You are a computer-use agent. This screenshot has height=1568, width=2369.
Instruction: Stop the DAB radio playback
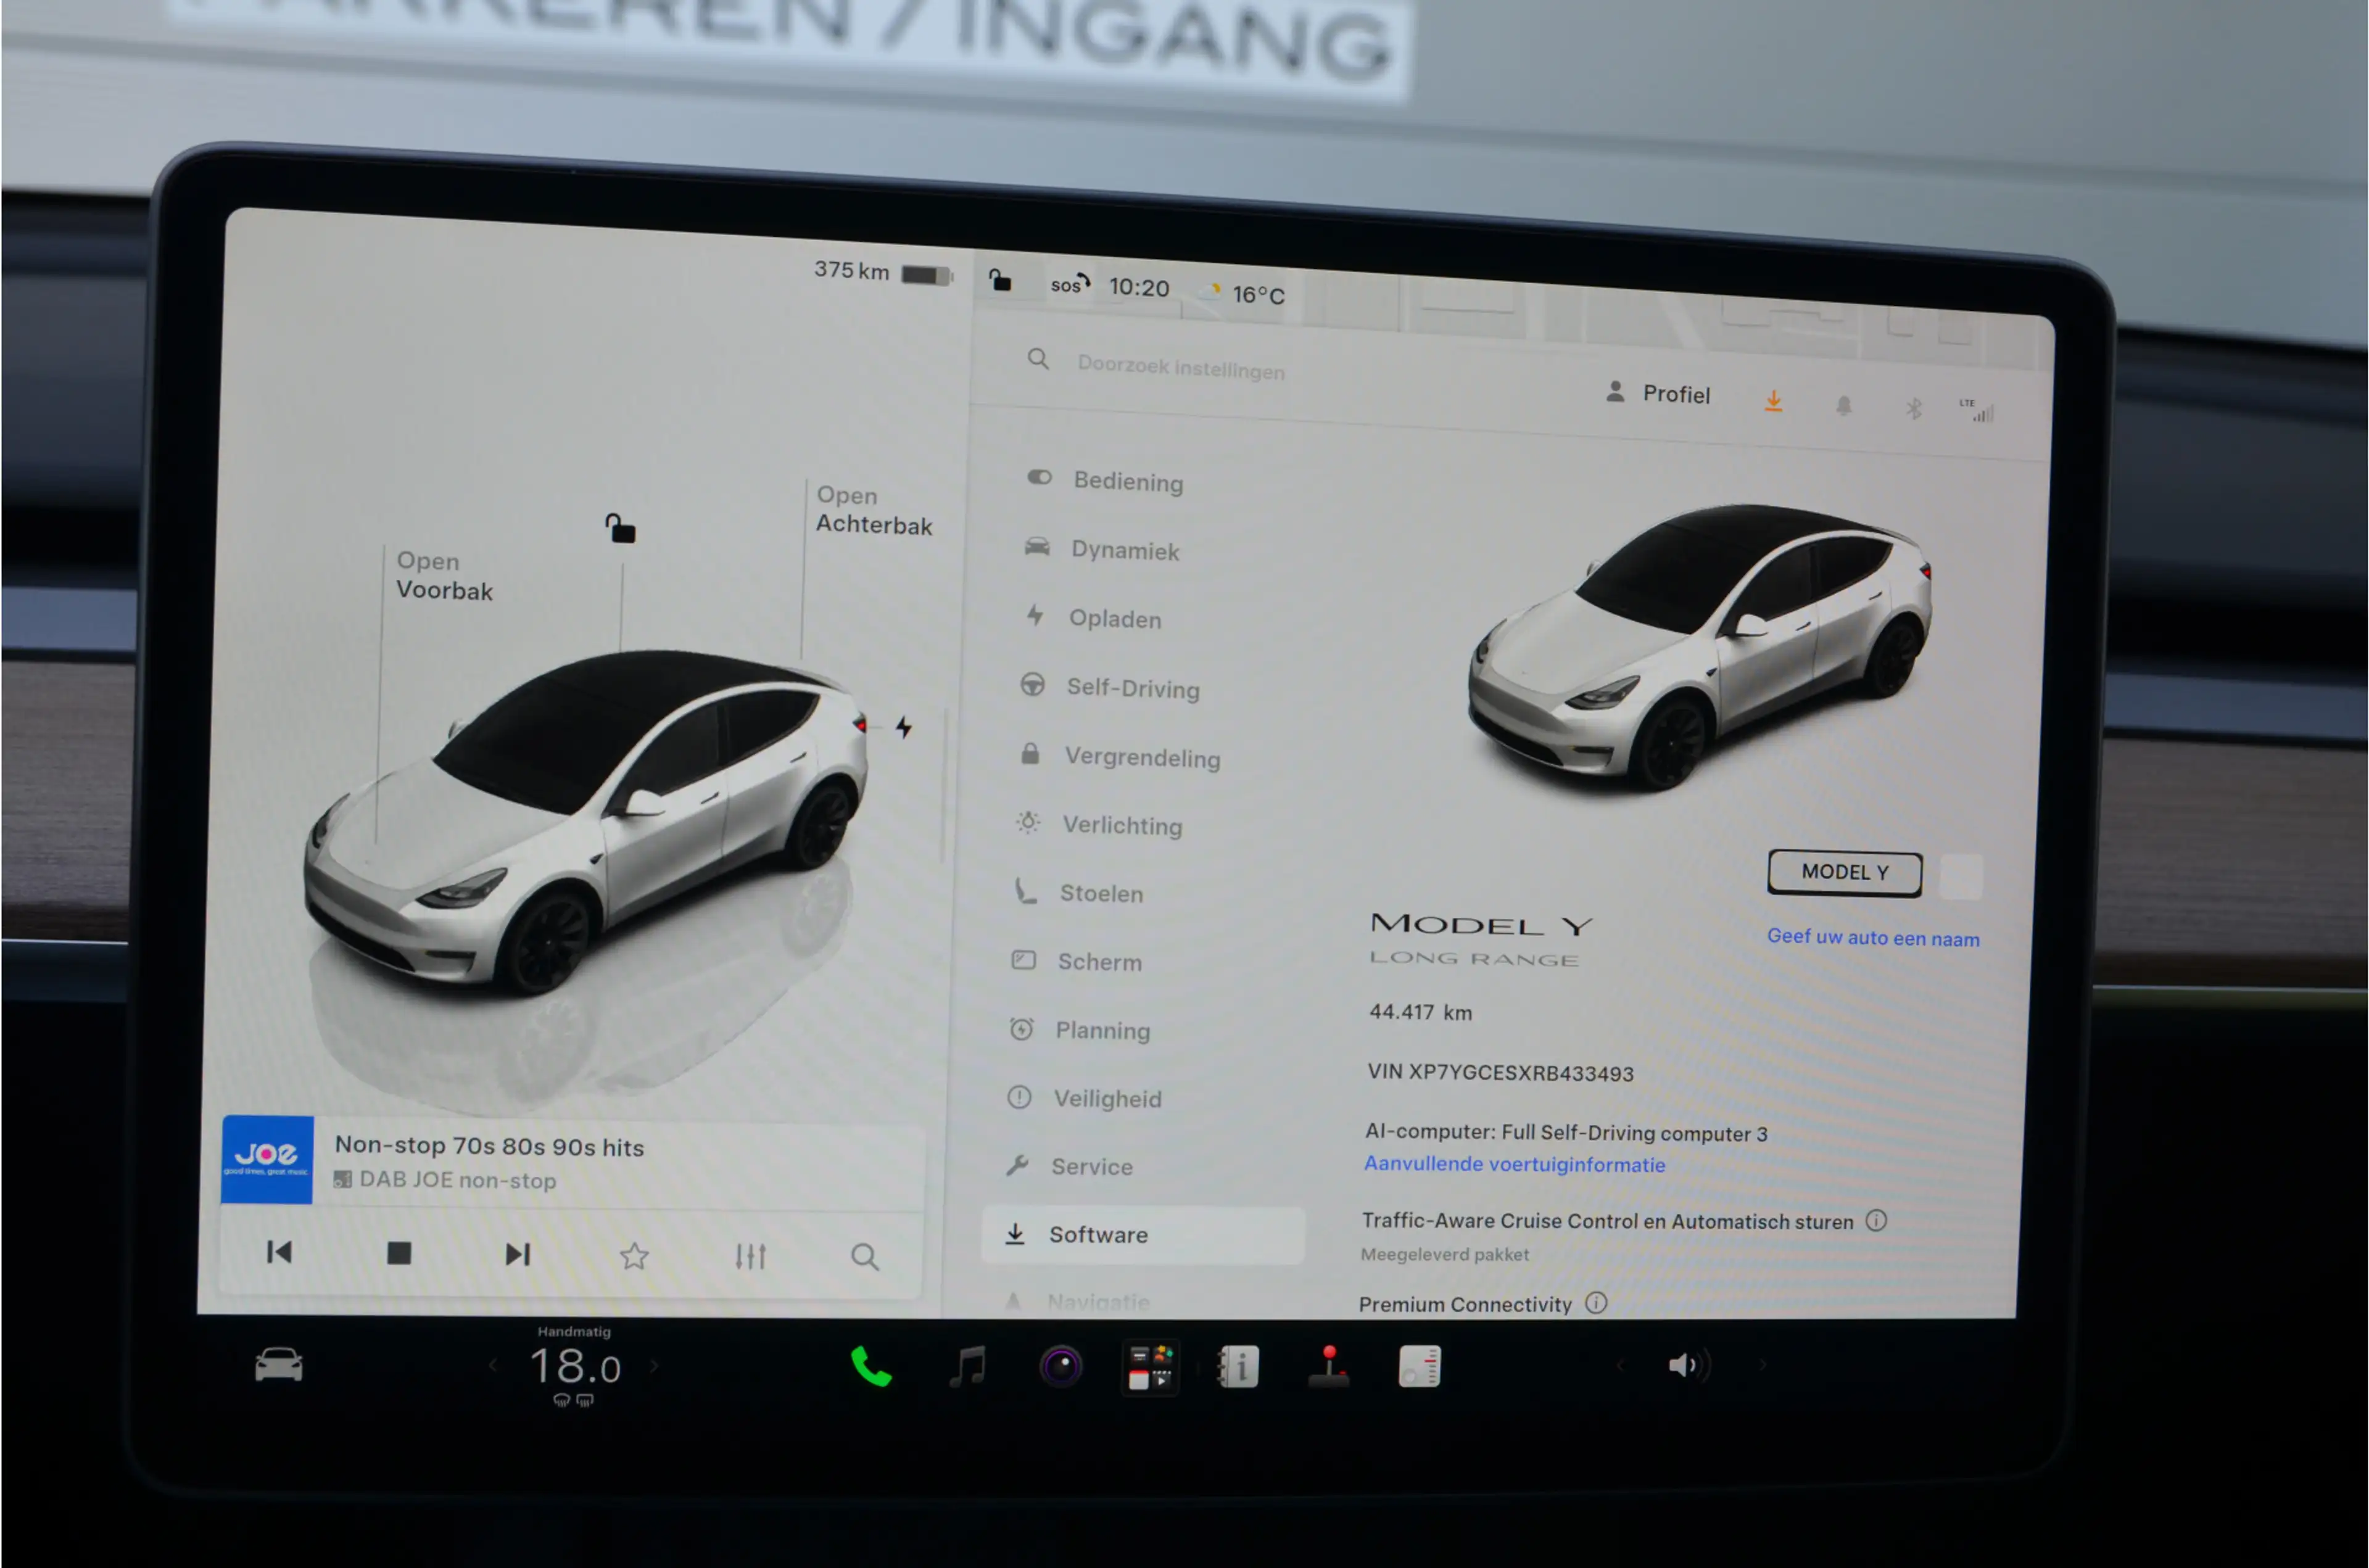(x=399, y=1253)
